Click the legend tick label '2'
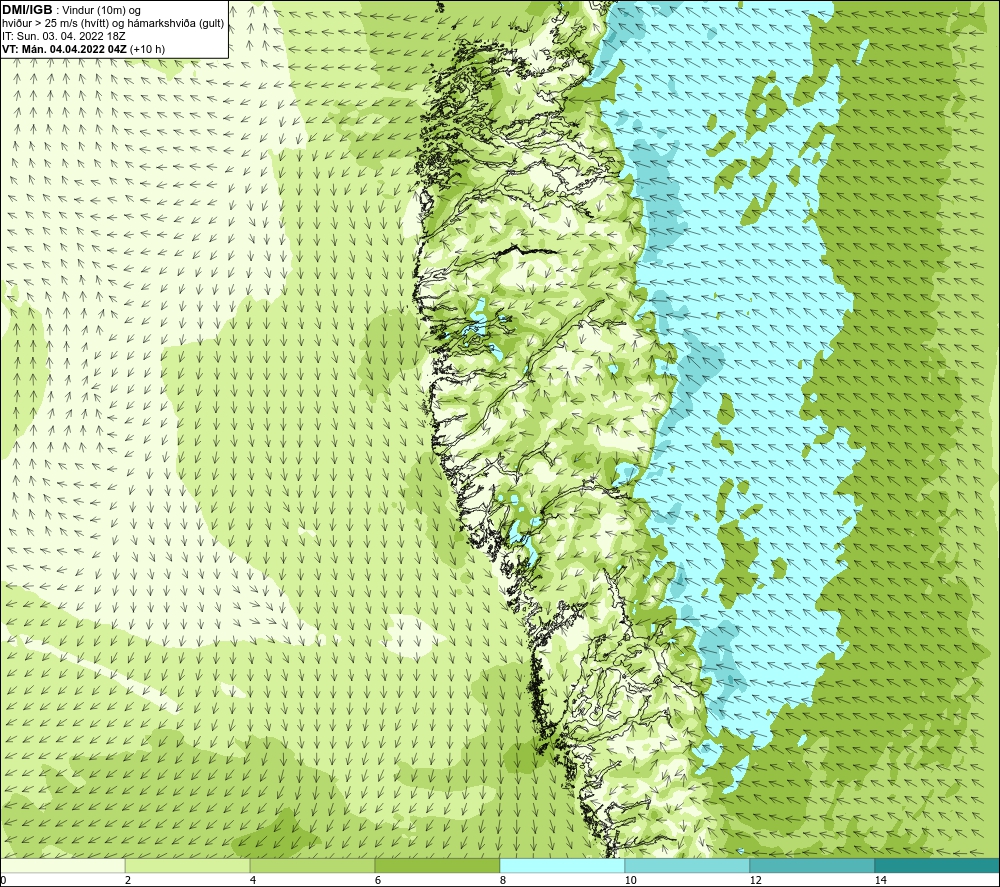The image size is (1000, 887). (x=128, y=880)
